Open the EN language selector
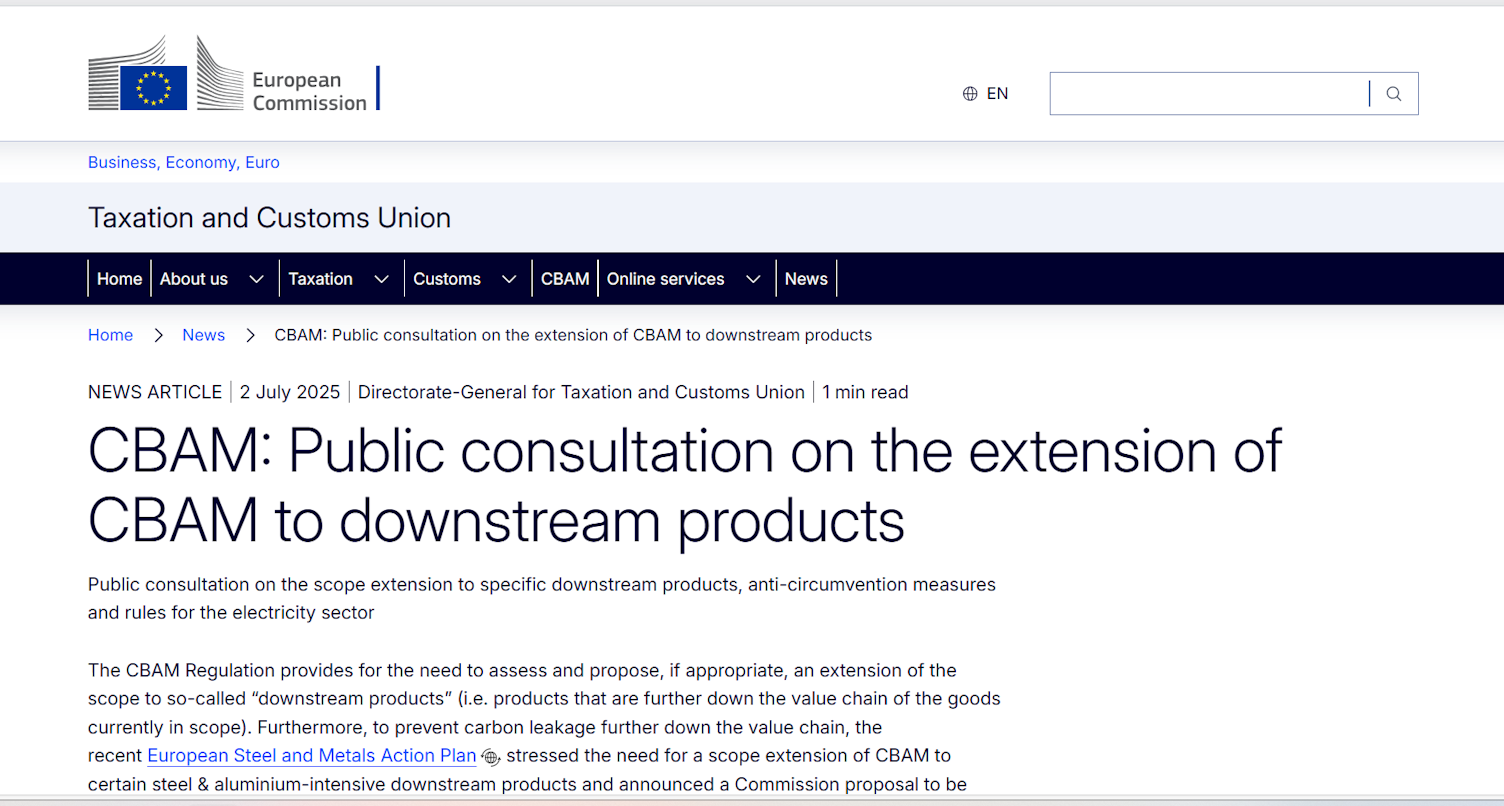Image resolution: width=1504 pixels, height=806 pixels. (986, 94)
